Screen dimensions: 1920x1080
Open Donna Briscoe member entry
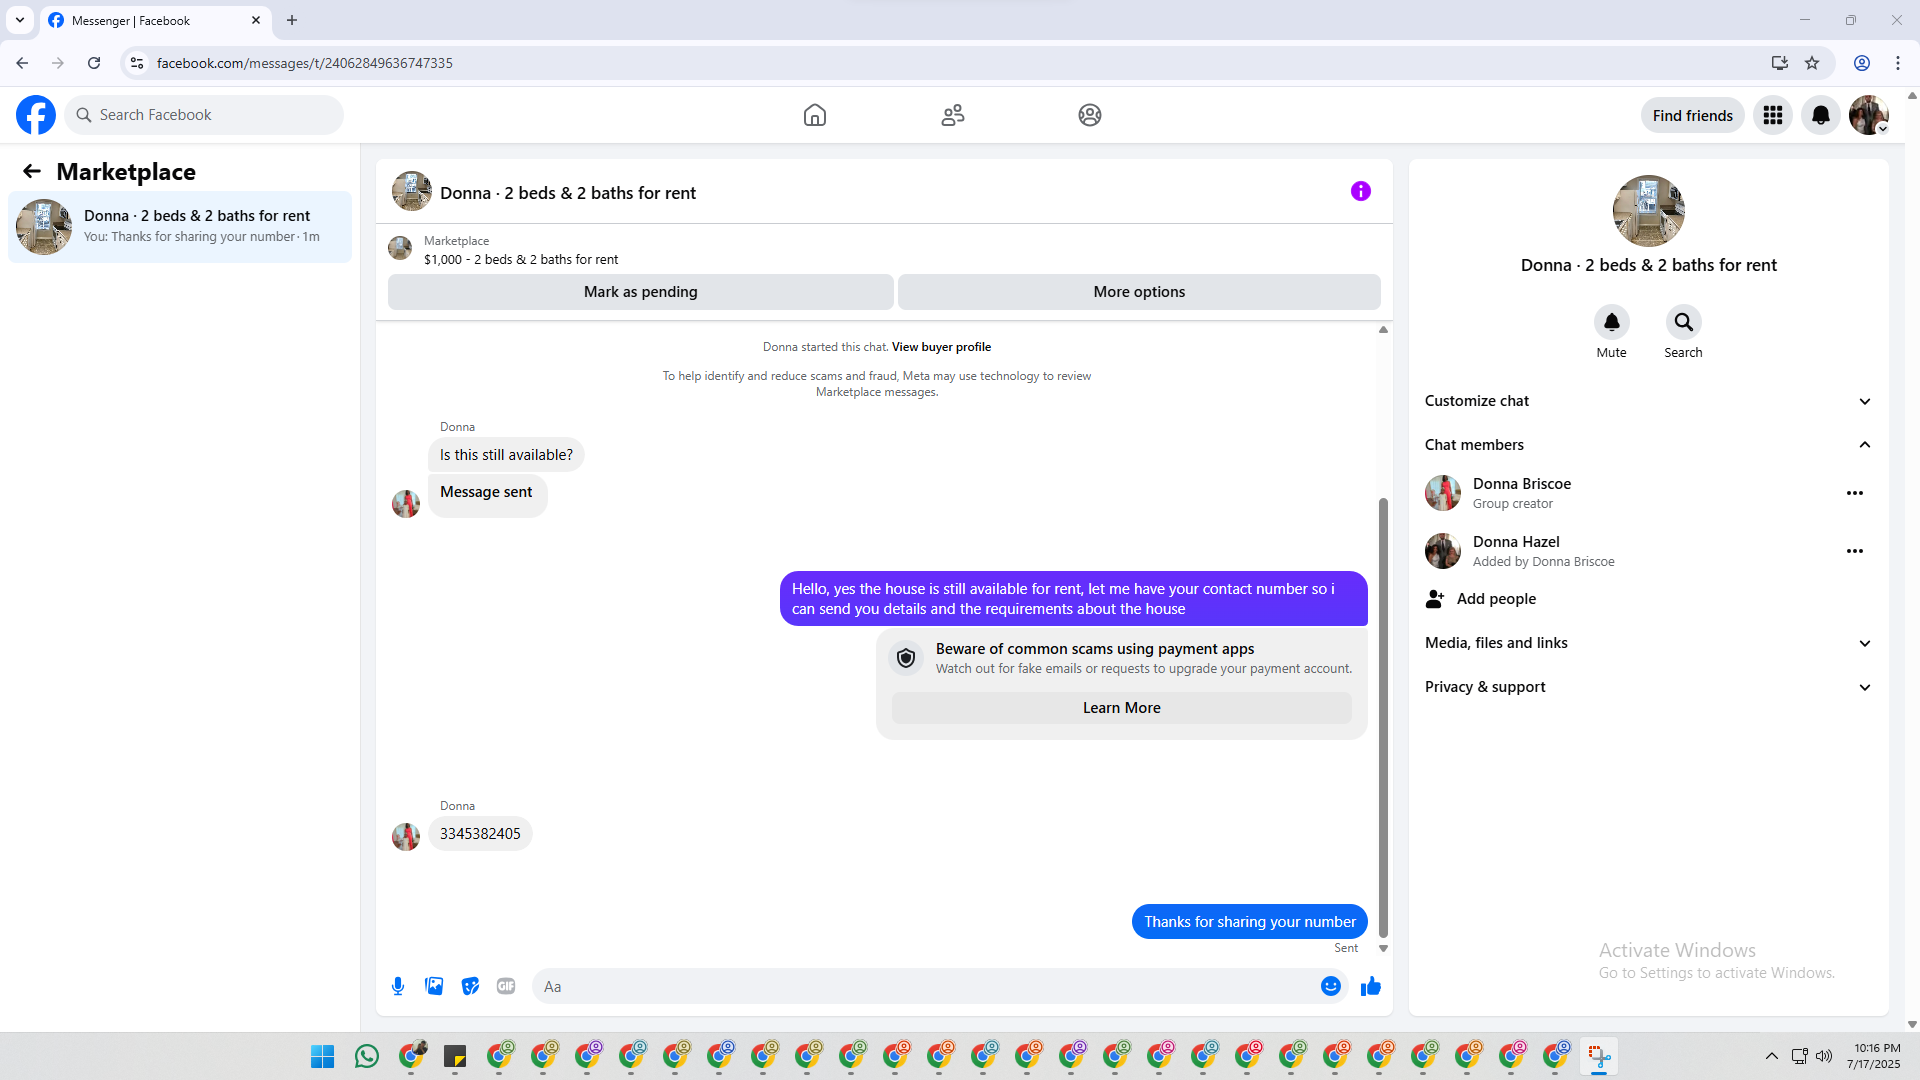click(x=1649, y=493)
